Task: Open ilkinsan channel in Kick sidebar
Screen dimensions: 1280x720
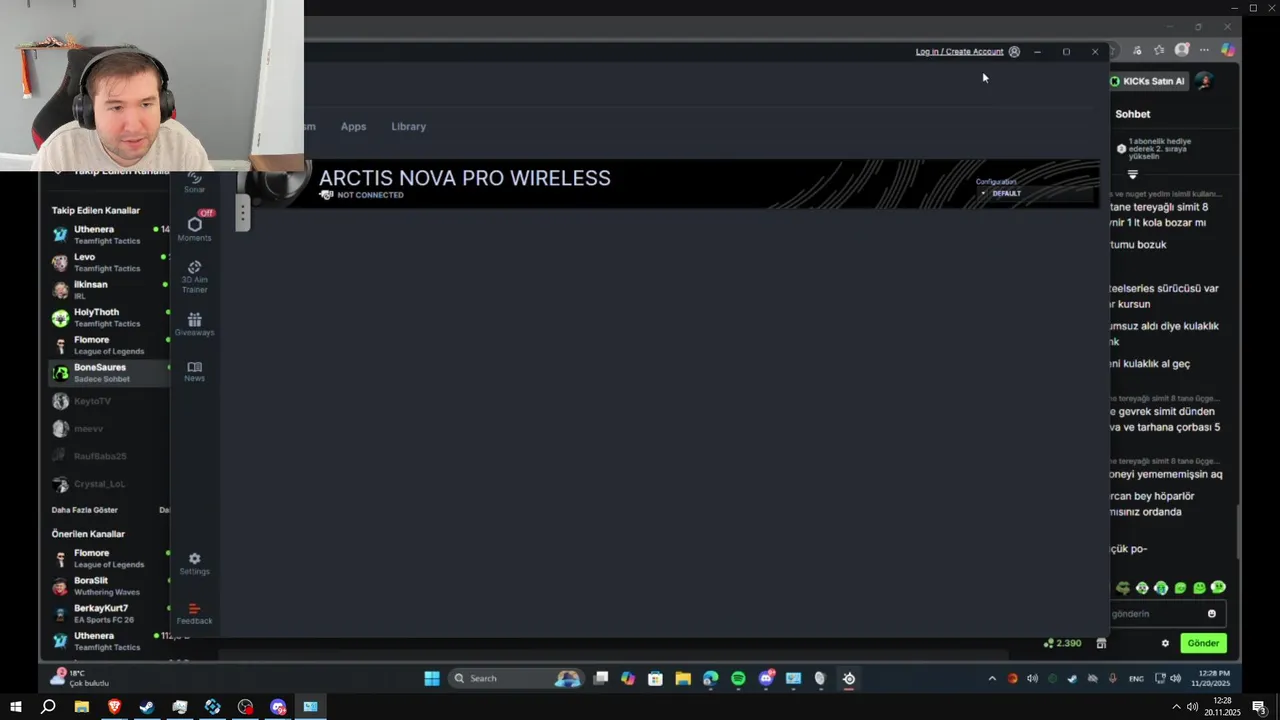Action: 110,290
